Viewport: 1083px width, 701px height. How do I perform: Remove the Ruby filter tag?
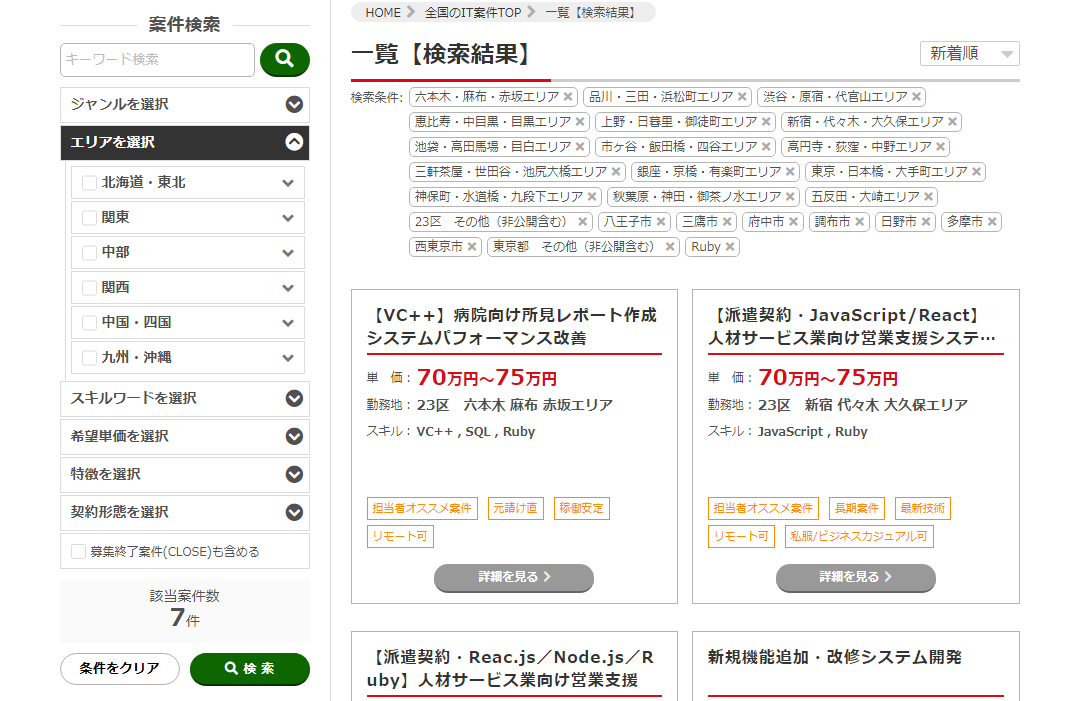coord(730,247)
